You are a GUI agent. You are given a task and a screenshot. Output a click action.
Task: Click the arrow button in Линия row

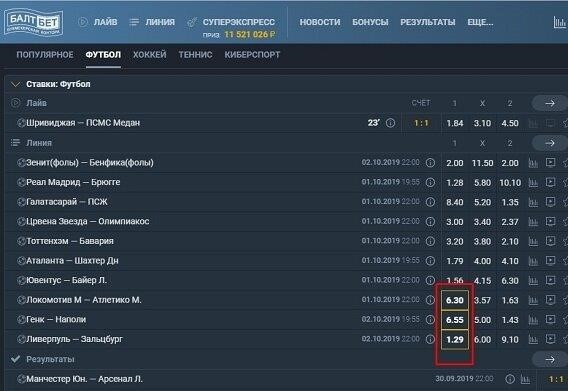point(550,143)
